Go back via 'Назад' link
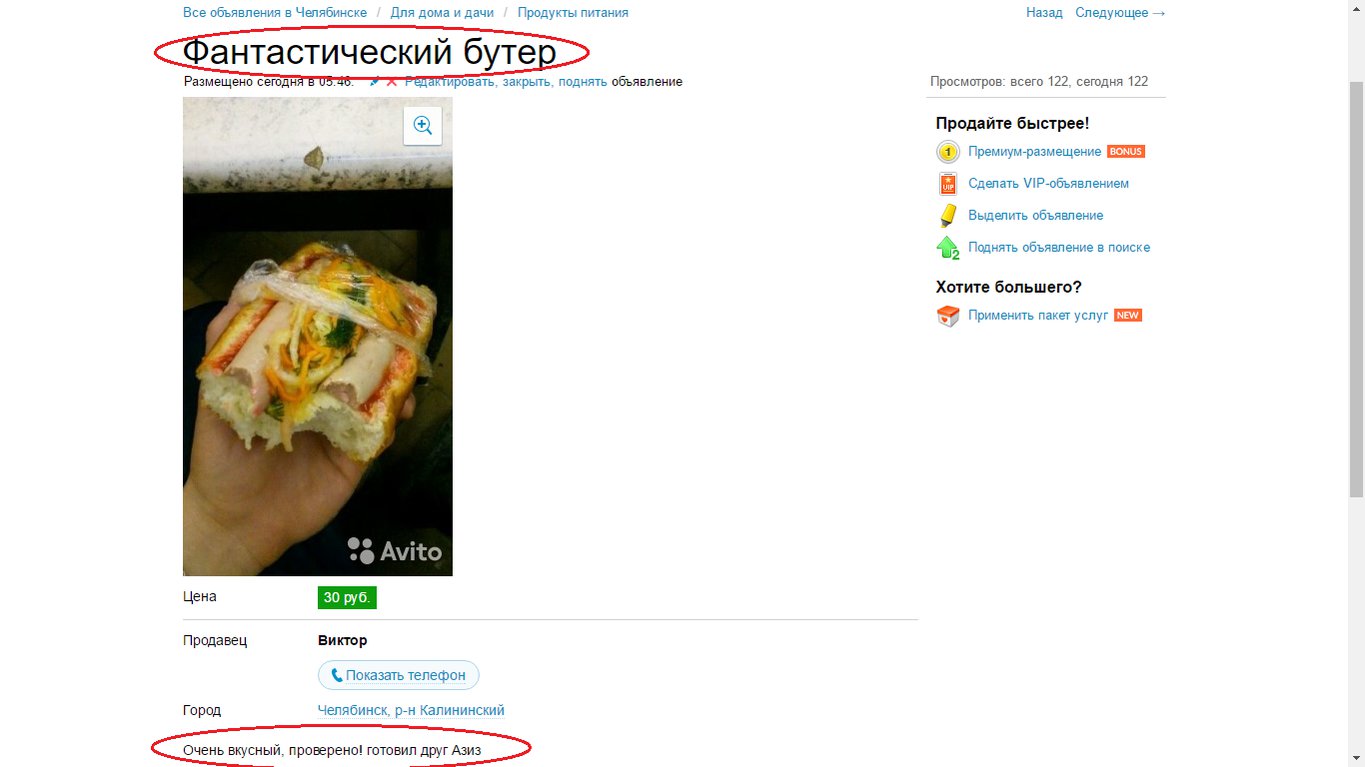 coord(1044,13)
